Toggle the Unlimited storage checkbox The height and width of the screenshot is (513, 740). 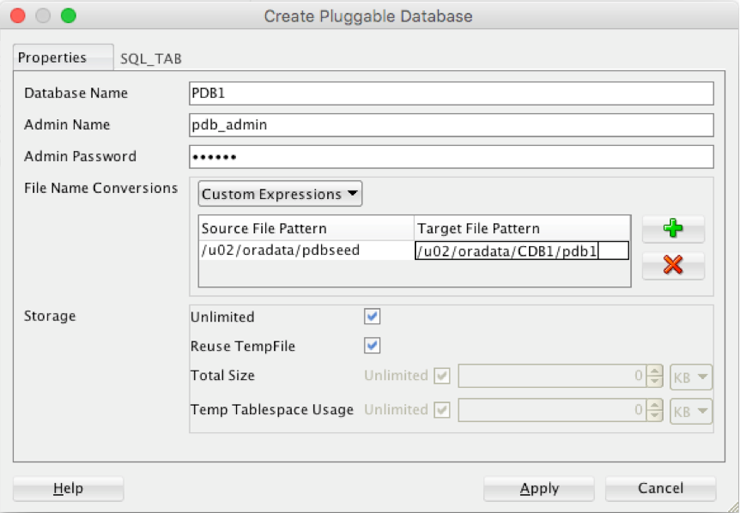pyautogui.click(x=372, y=317)
